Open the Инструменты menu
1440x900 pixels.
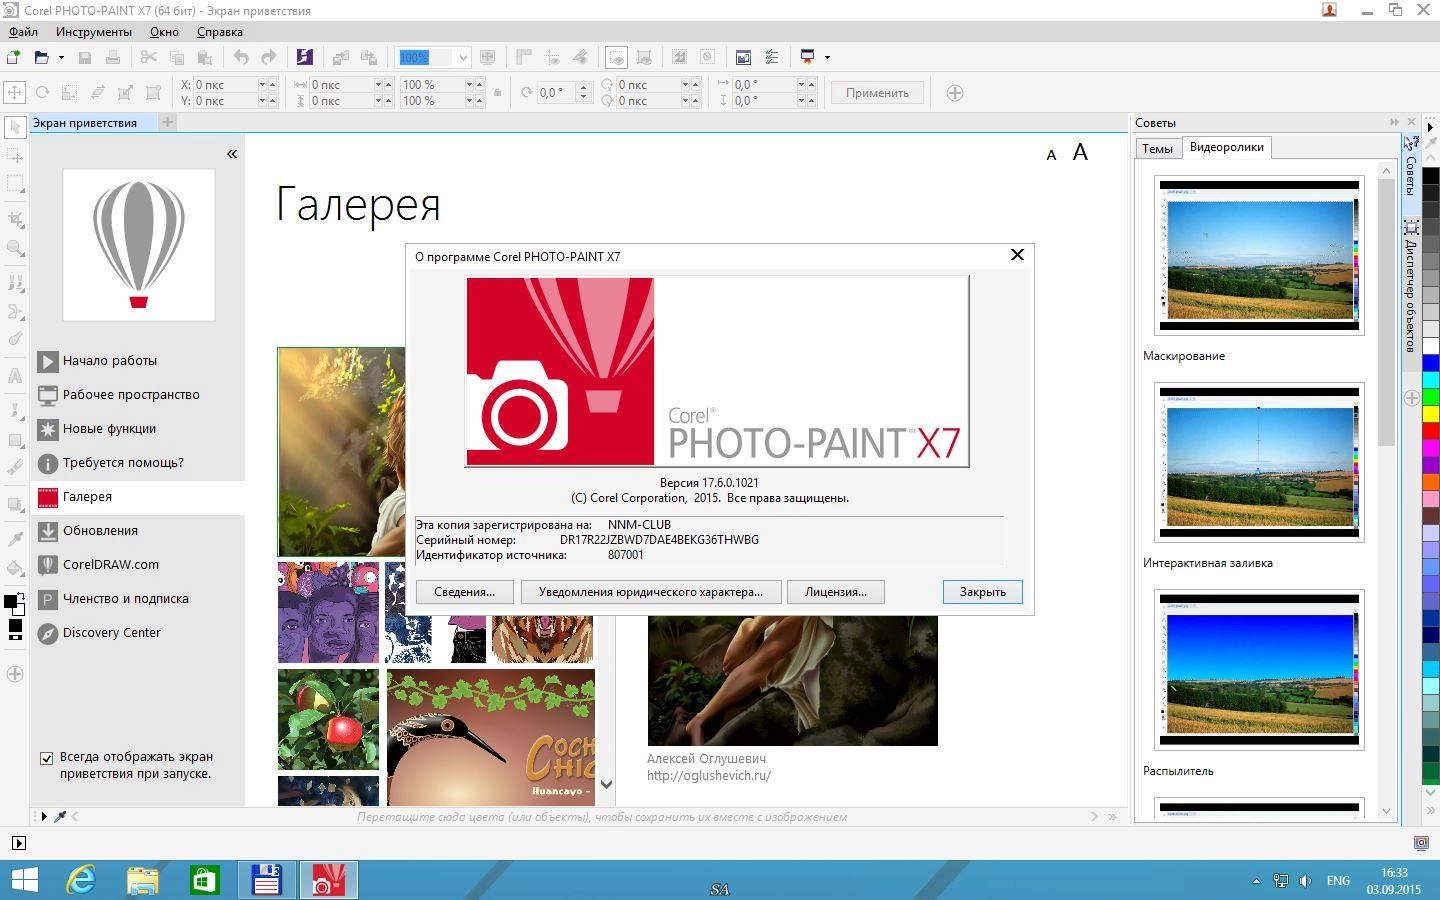(x=93, y=32)
